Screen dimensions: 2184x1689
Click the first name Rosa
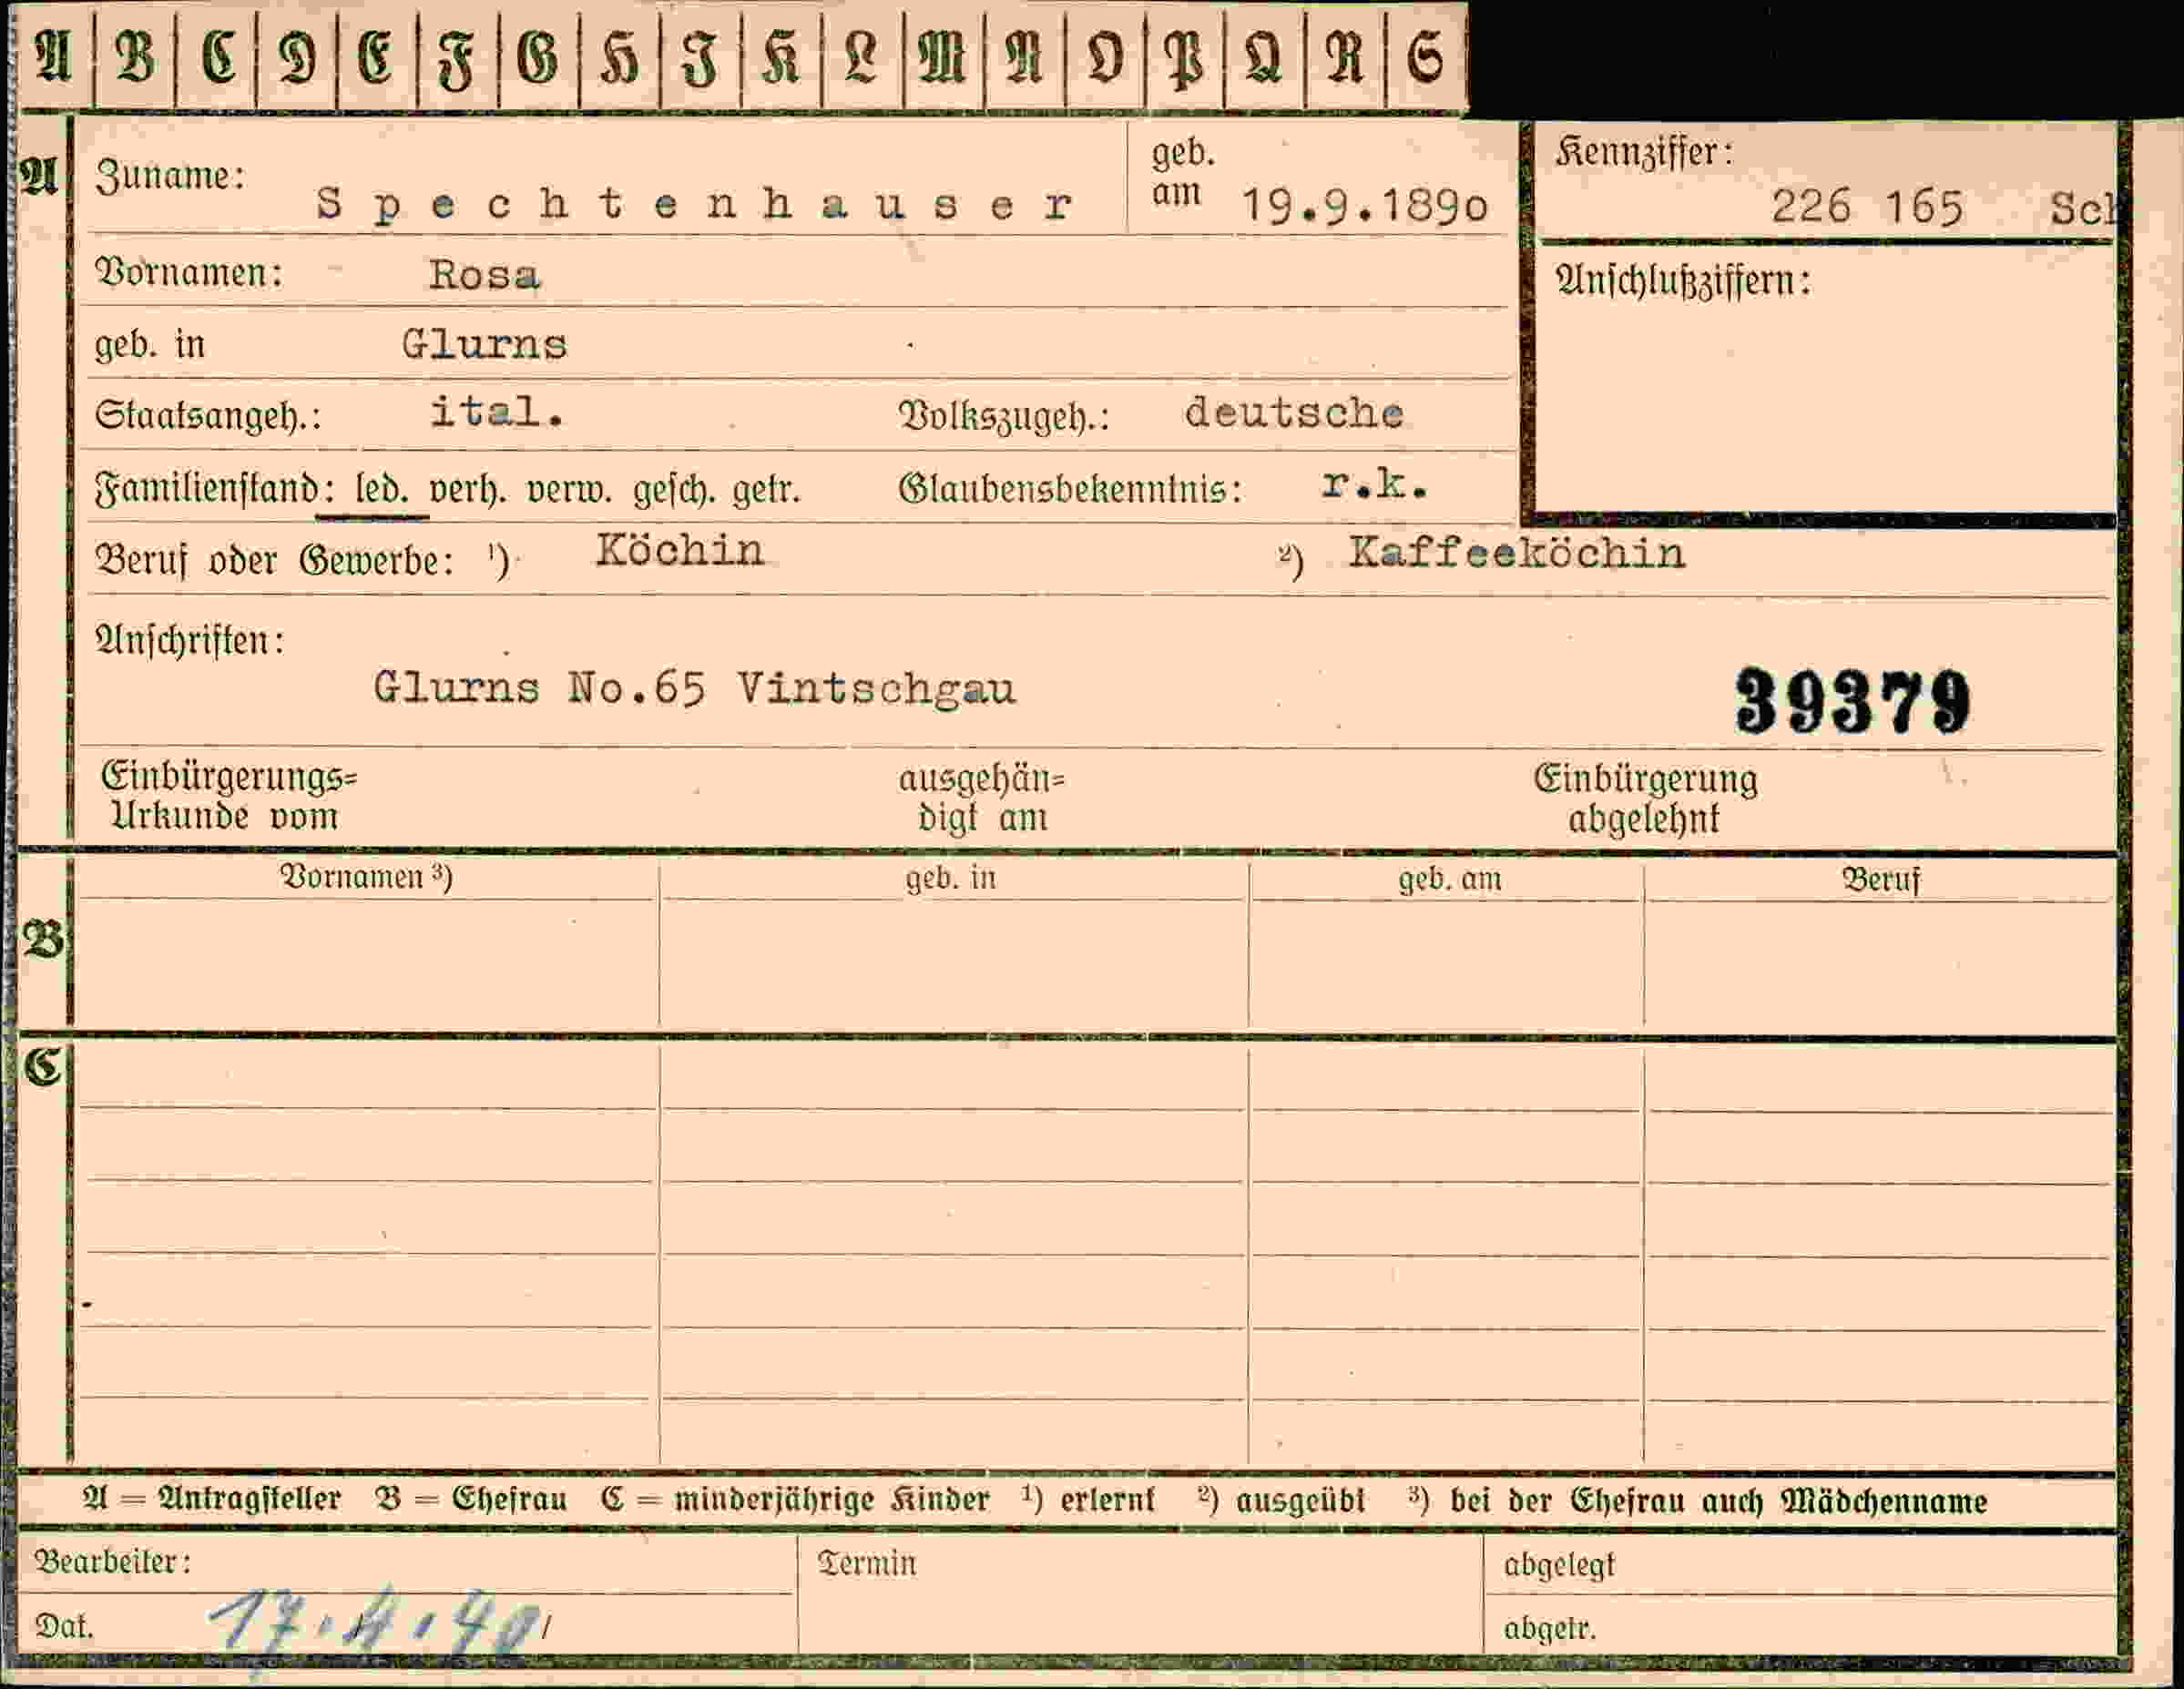click(x=484, y=275)
